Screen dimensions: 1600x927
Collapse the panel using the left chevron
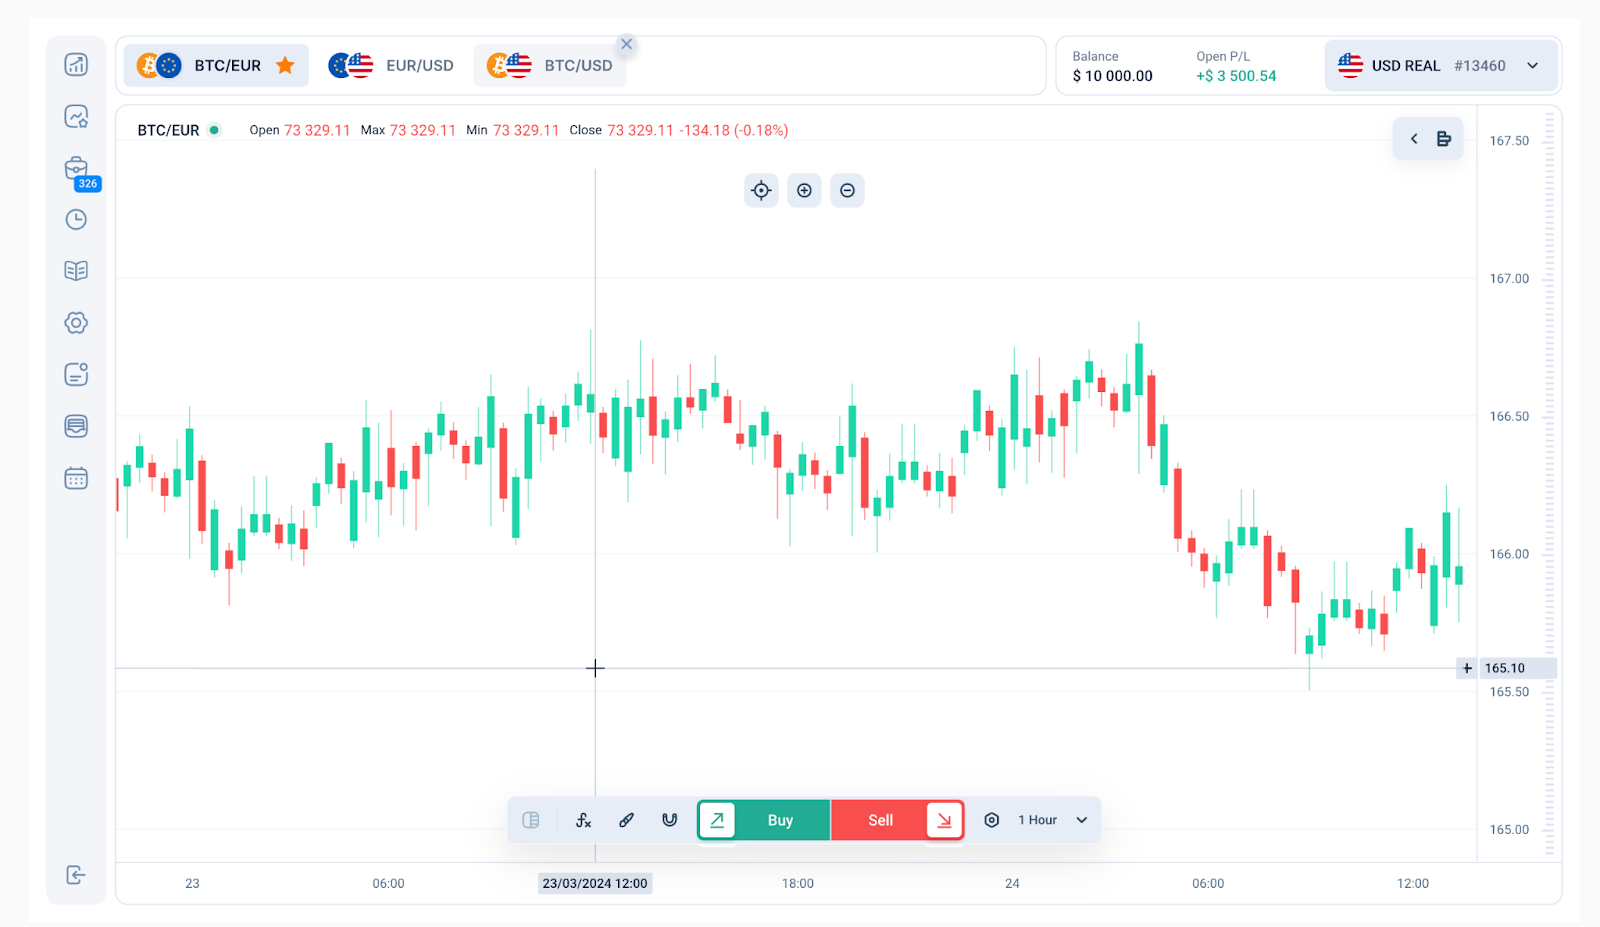tap(1413, 138)
